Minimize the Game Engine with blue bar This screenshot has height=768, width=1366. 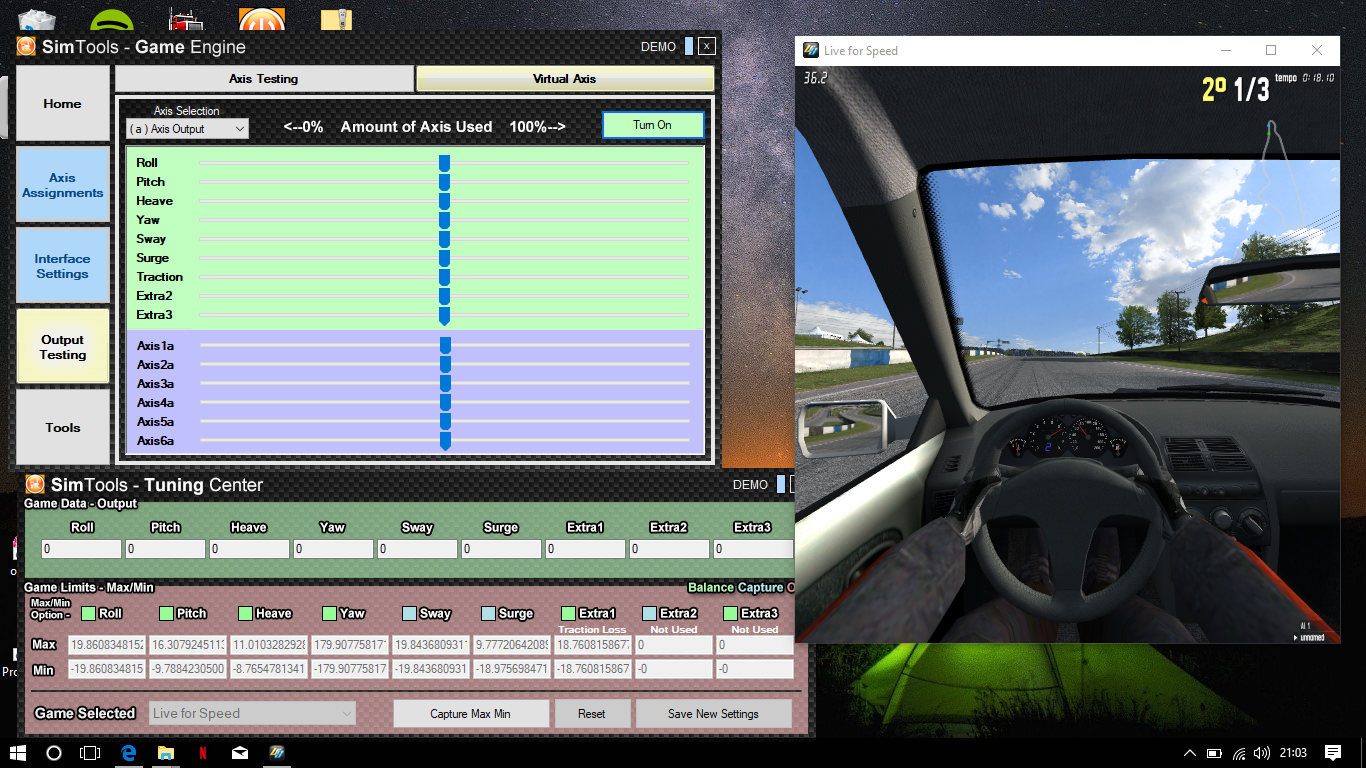(688, 46)
